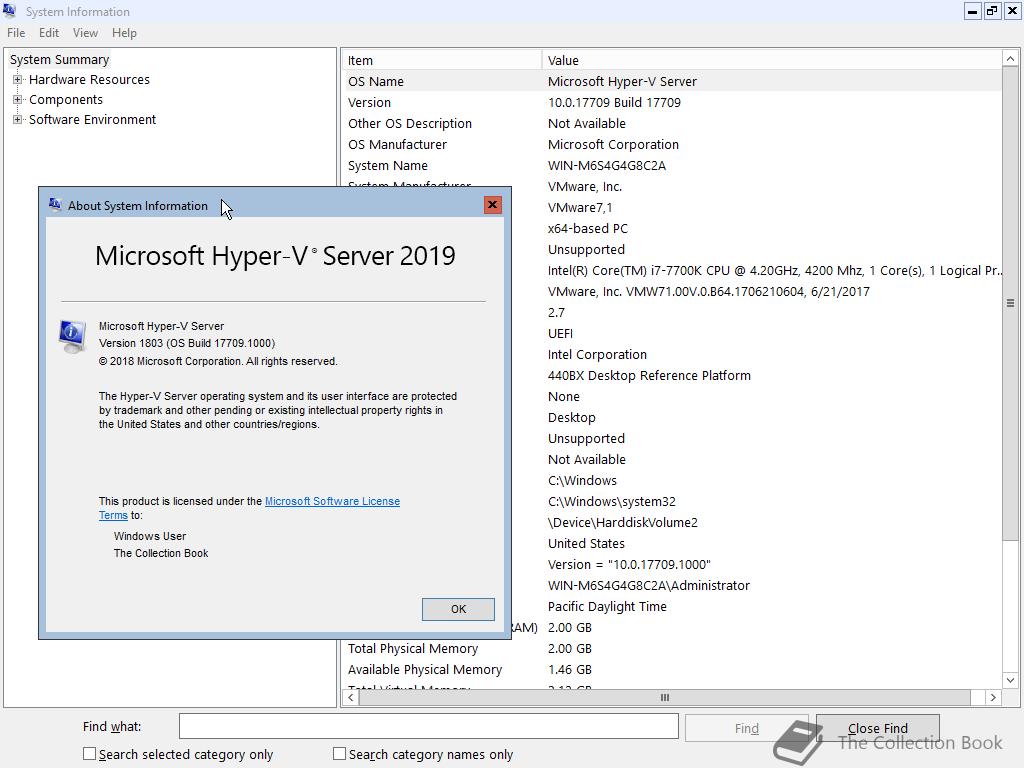This screenshot has width=1024, height=768.
Task: Click the computer info icon in About dialog
Action: click(72, 336)
